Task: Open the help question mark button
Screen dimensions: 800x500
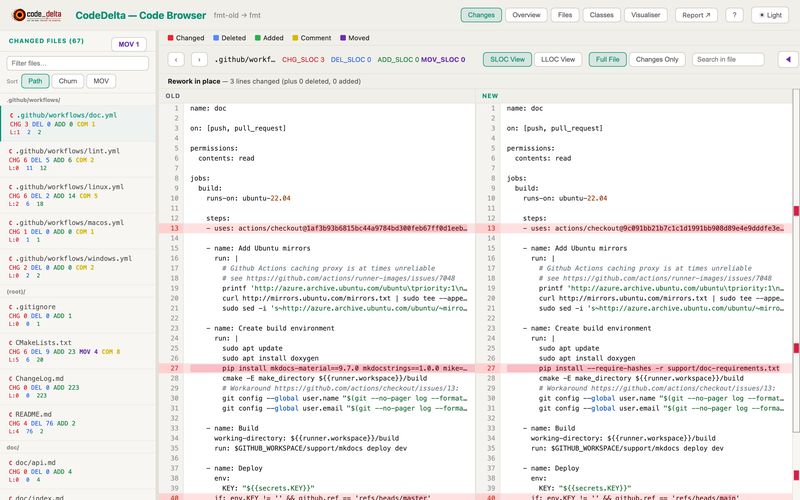Action: 734,15
